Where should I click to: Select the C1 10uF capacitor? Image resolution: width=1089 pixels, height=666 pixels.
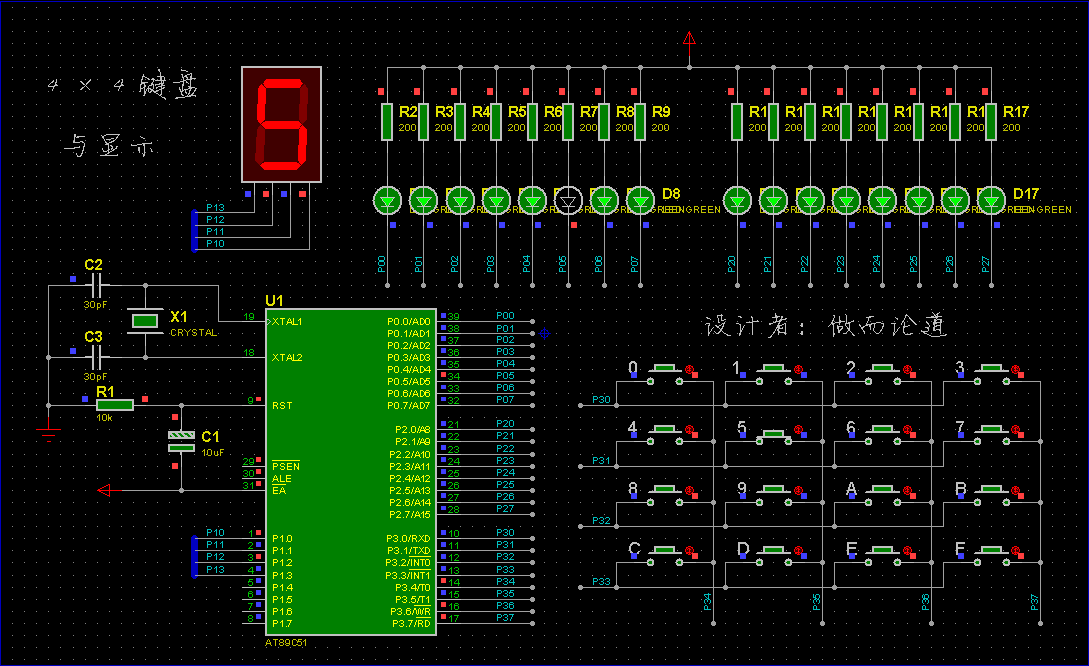pos(181,441)
